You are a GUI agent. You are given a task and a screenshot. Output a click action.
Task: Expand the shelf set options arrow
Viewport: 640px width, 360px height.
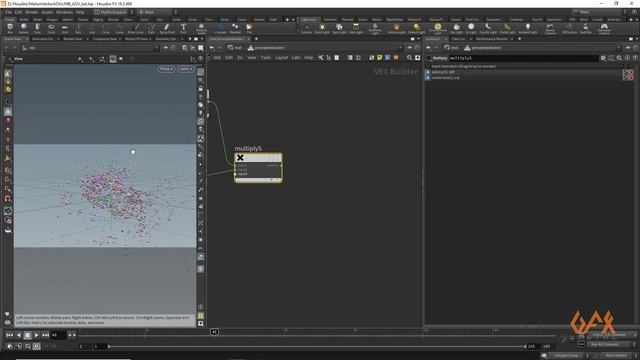click(x=293, y=19)
